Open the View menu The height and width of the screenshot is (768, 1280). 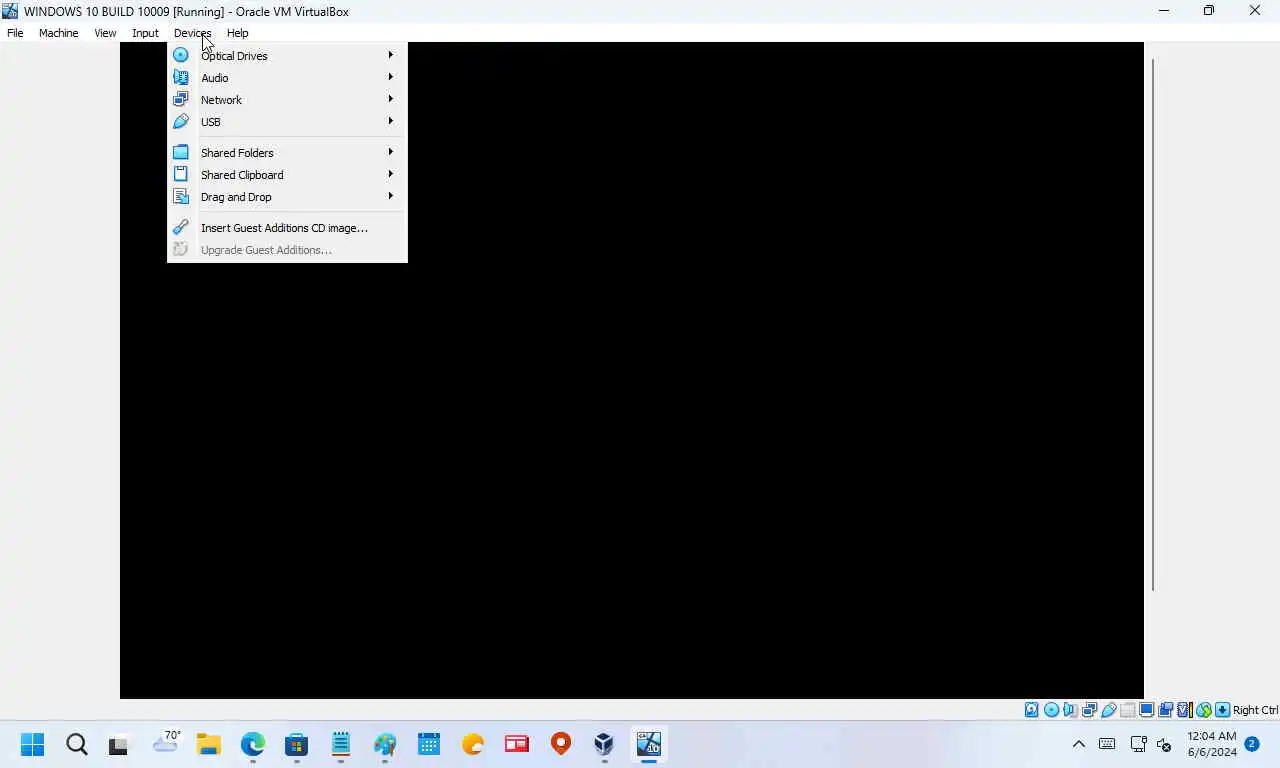tap(105, 33)
